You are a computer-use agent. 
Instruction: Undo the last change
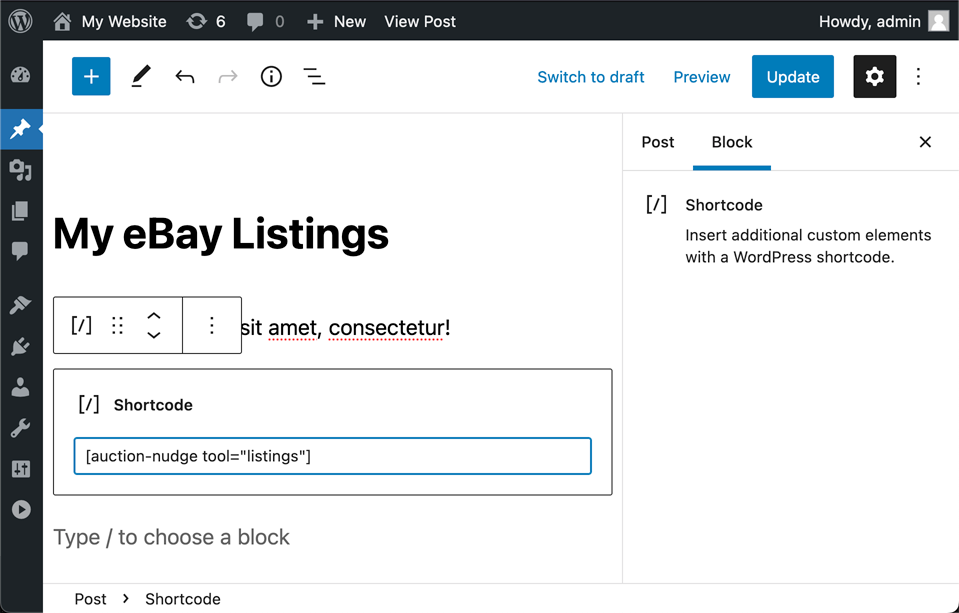(185, 76)
